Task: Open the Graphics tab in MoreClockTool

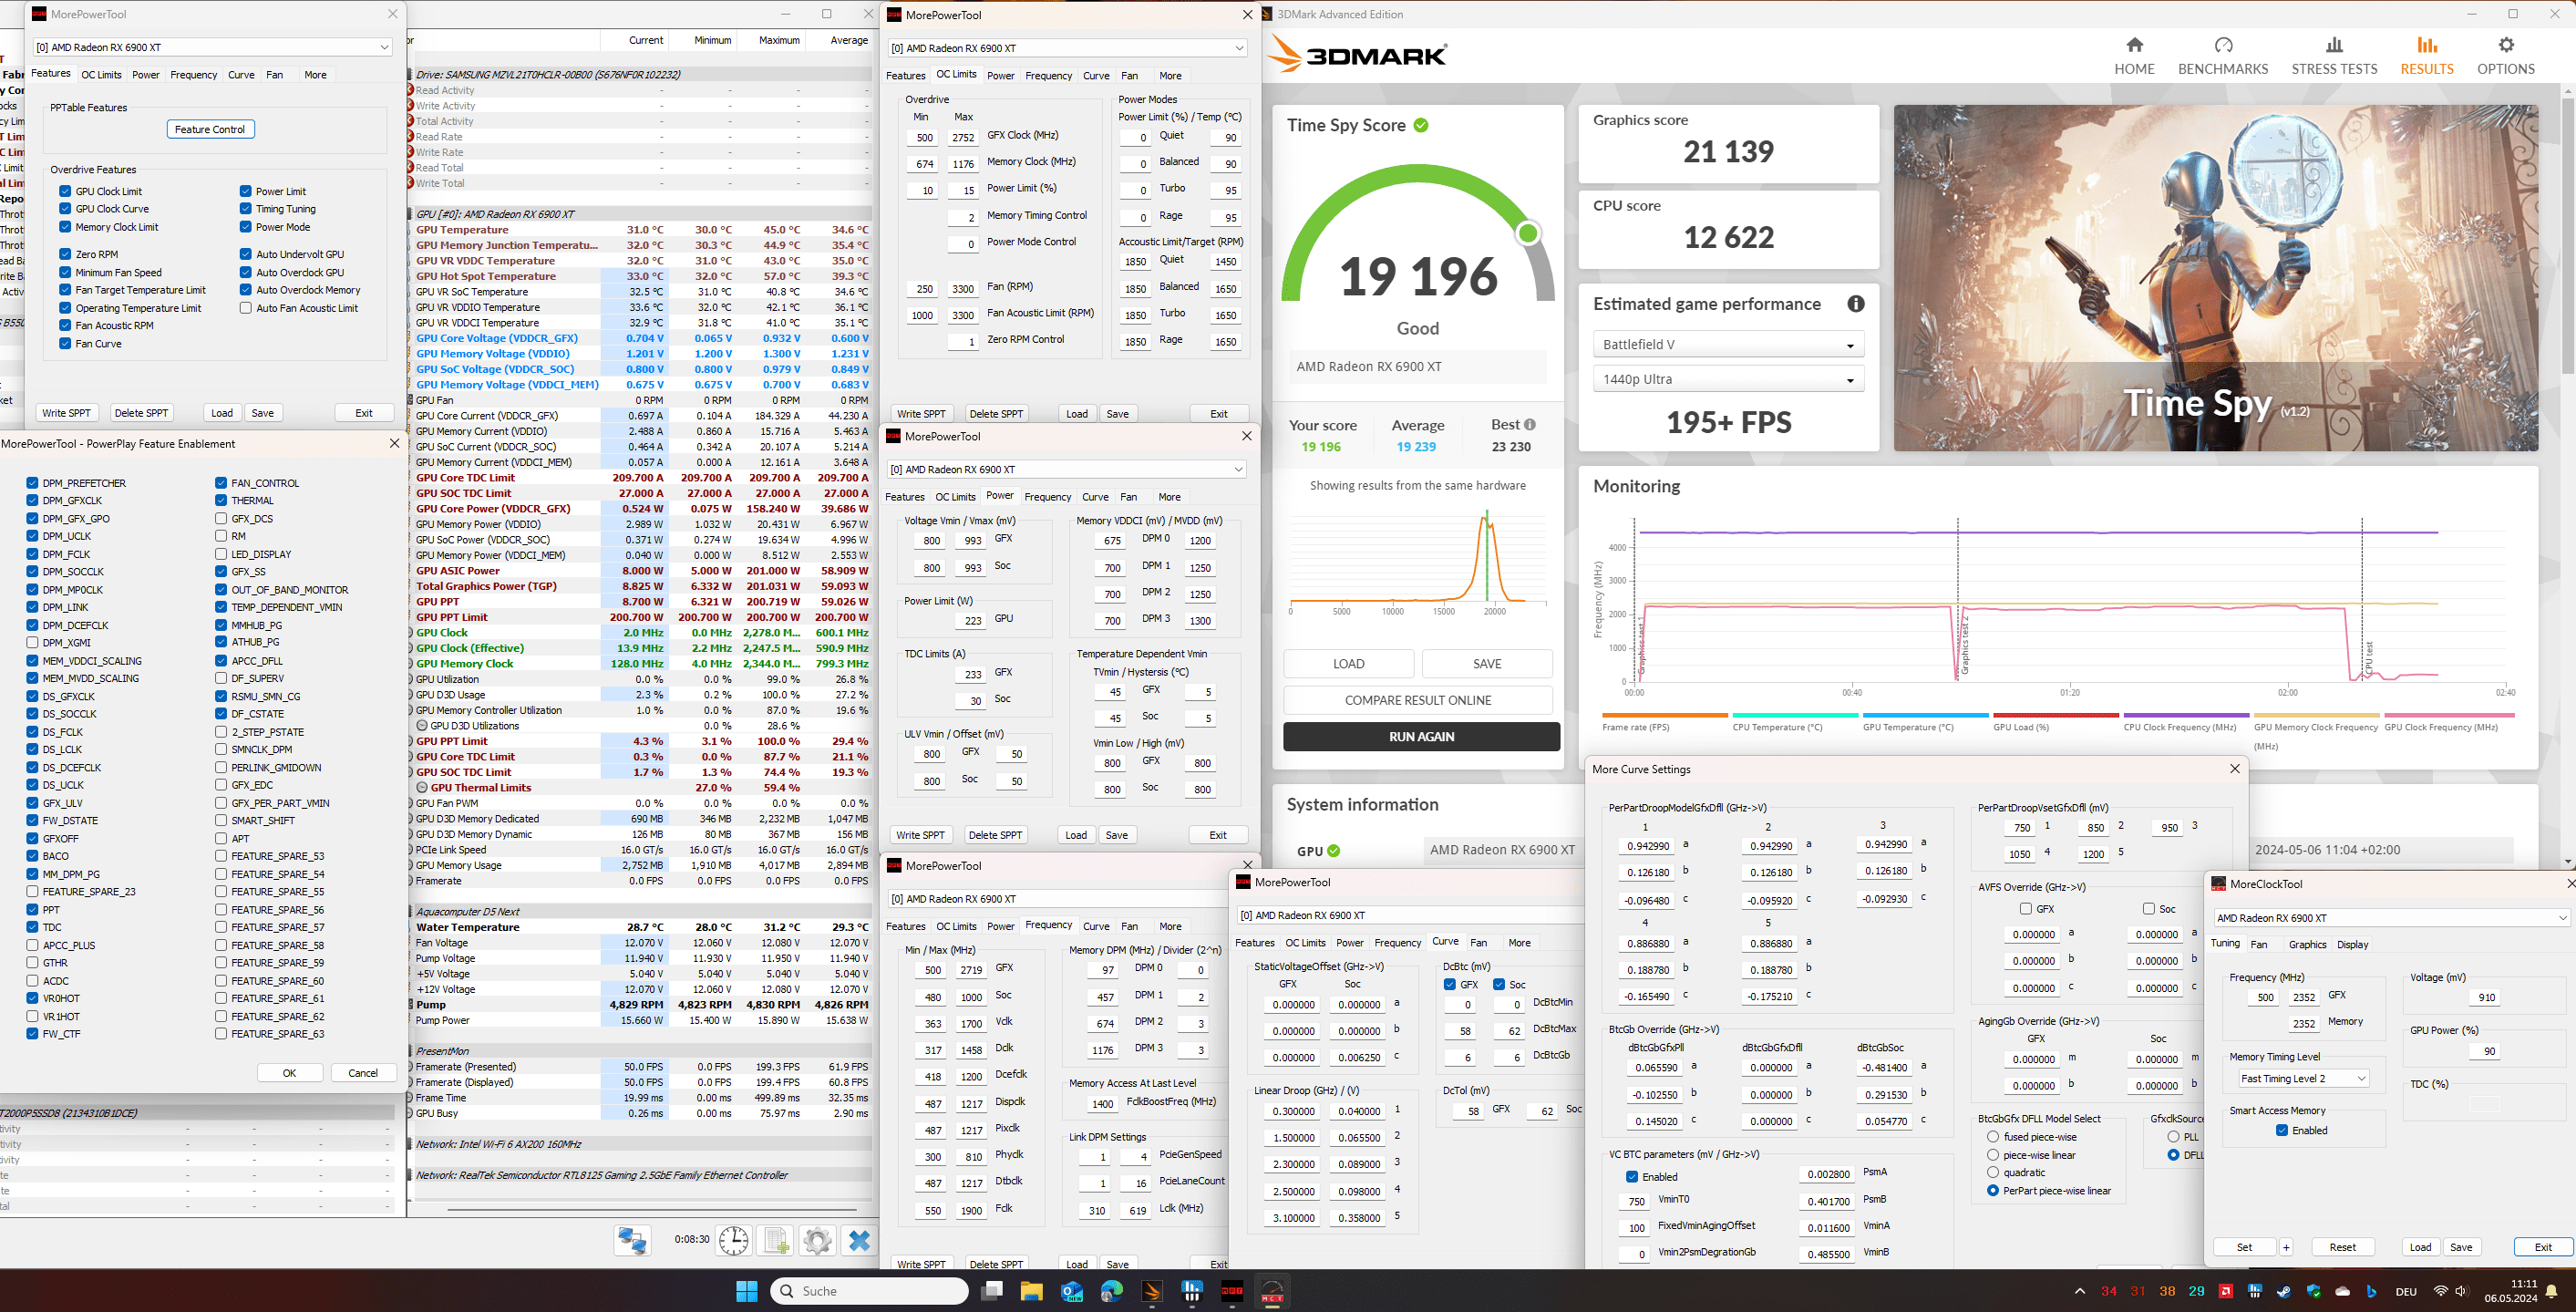Action: [x=2307, y=944]
